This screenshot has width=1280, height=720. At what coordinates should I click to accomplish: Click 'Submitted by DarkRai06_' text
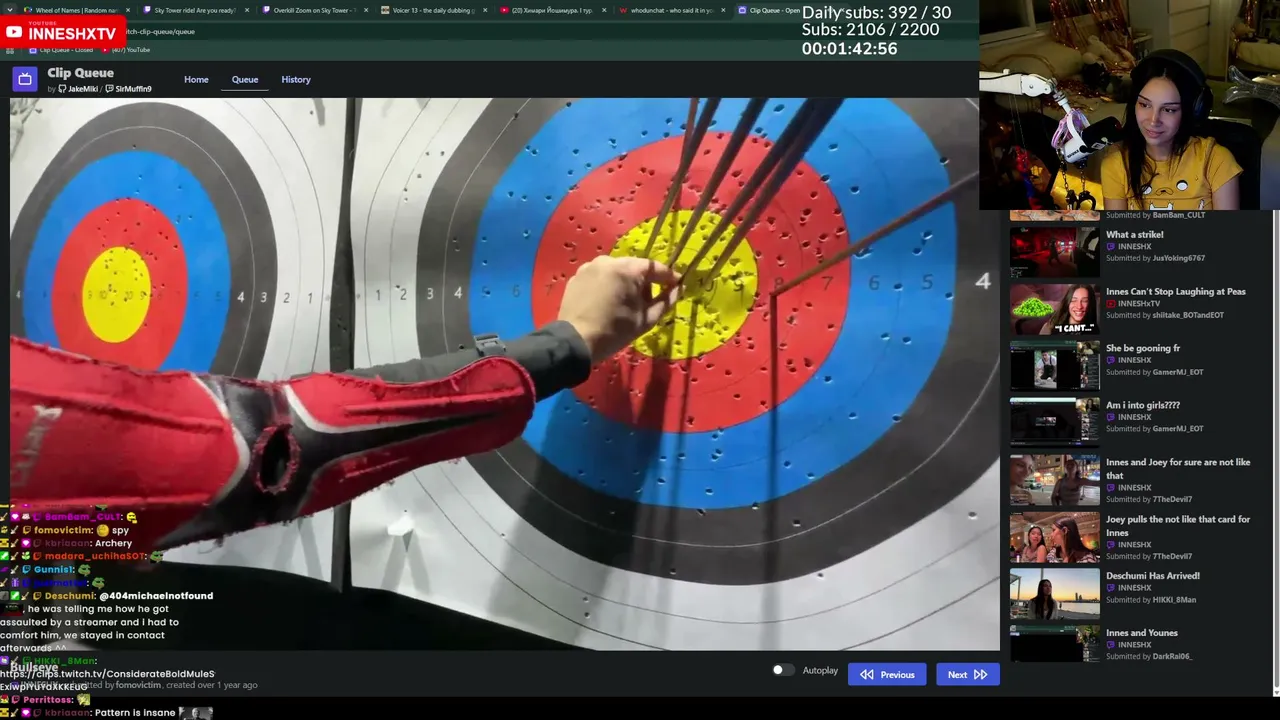[x=1149, y=657]
